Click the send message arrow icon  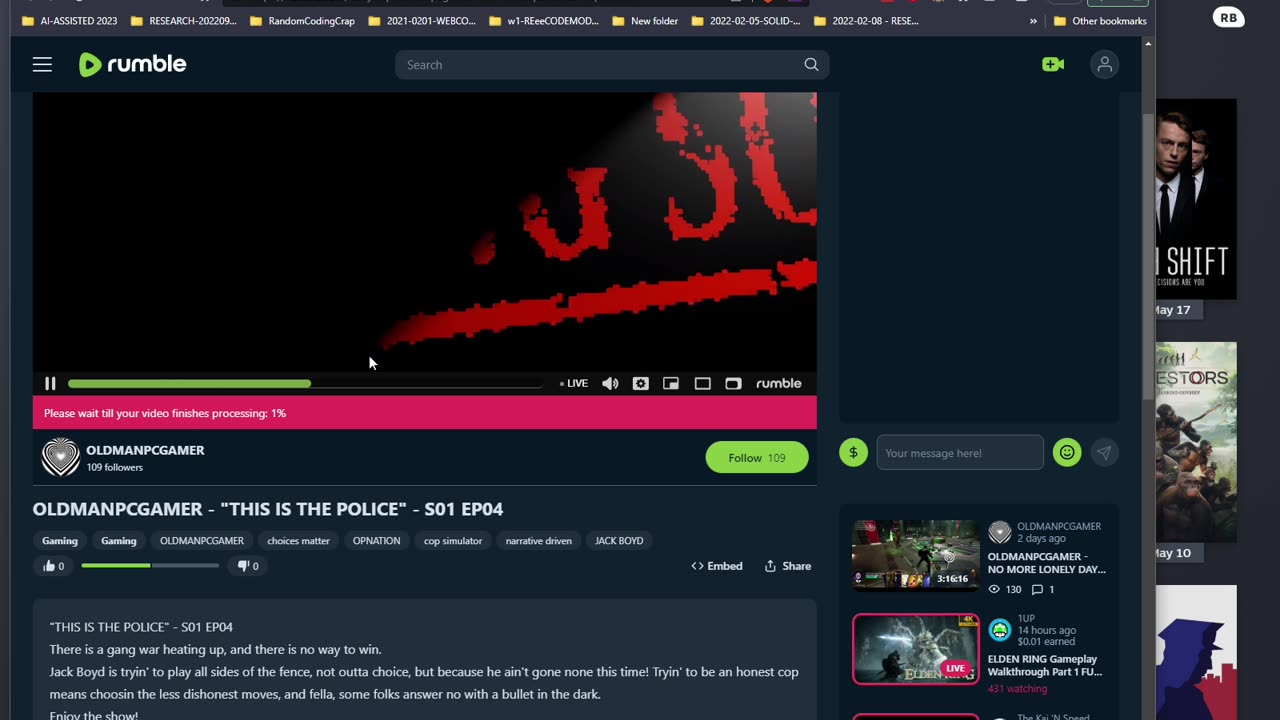[x=1104, y=453]
